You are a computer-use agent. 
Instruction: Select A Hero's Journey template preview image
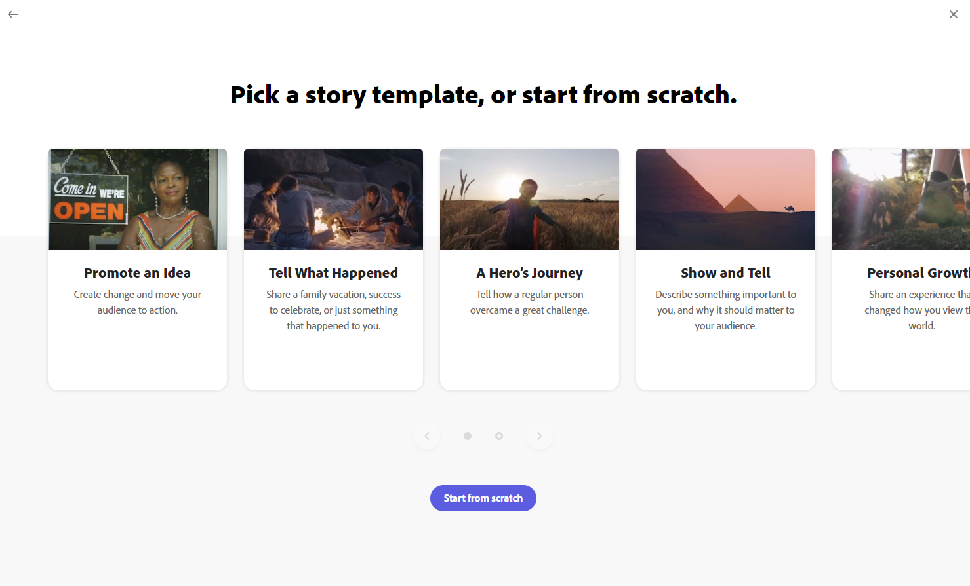click(x=529, y=199)
